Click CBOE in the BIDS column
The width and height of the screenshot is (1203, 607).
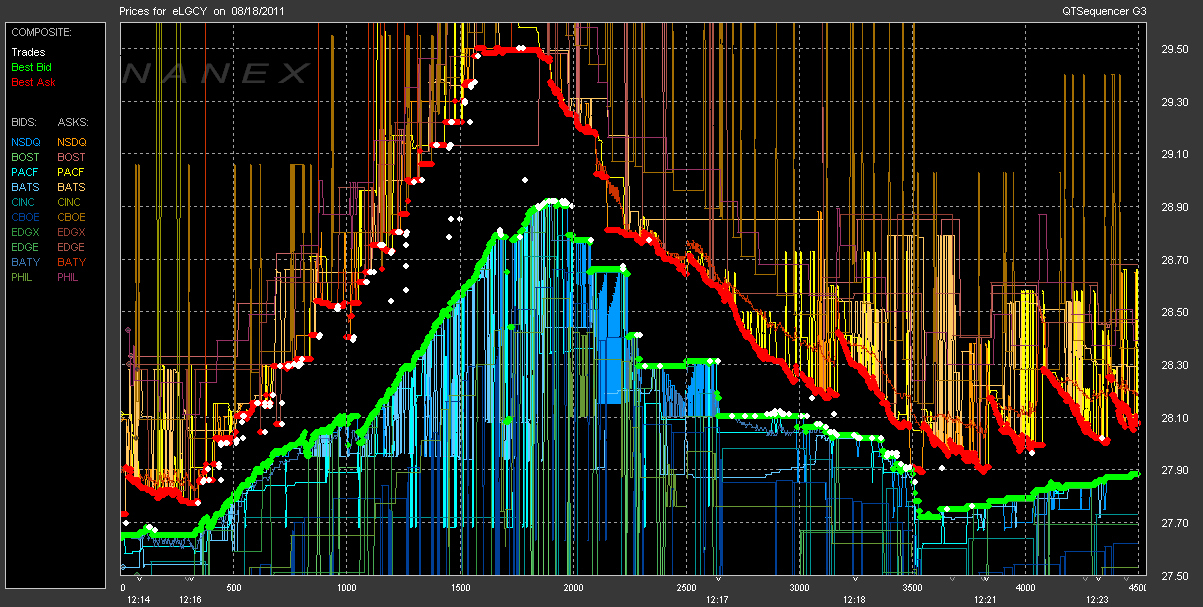[x=25, y=217]
